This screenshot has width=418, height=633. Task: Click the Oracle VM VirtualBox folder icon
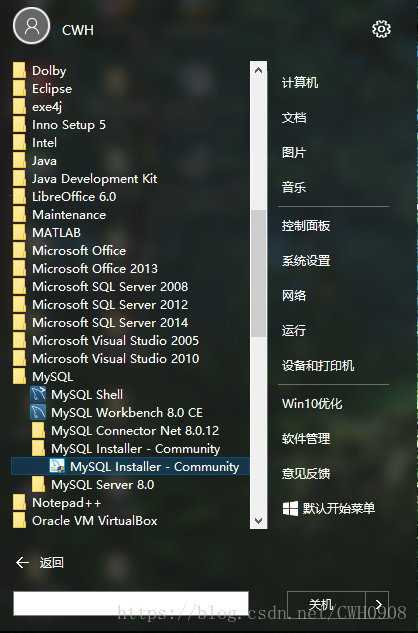point(19,520)
